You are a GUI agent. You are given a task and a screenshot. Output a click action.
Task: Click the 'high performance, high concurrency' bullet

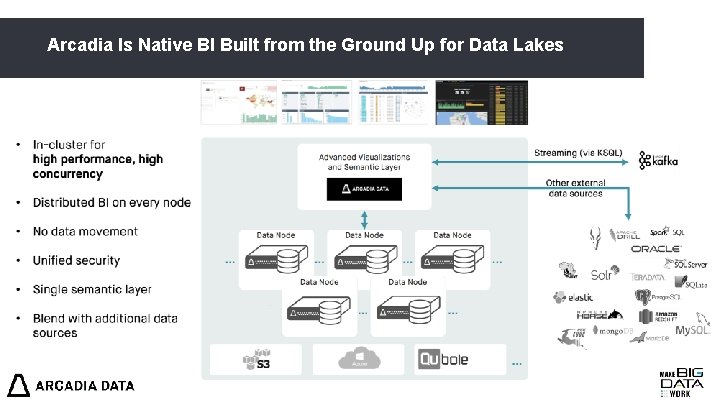[x=98, y=166]
